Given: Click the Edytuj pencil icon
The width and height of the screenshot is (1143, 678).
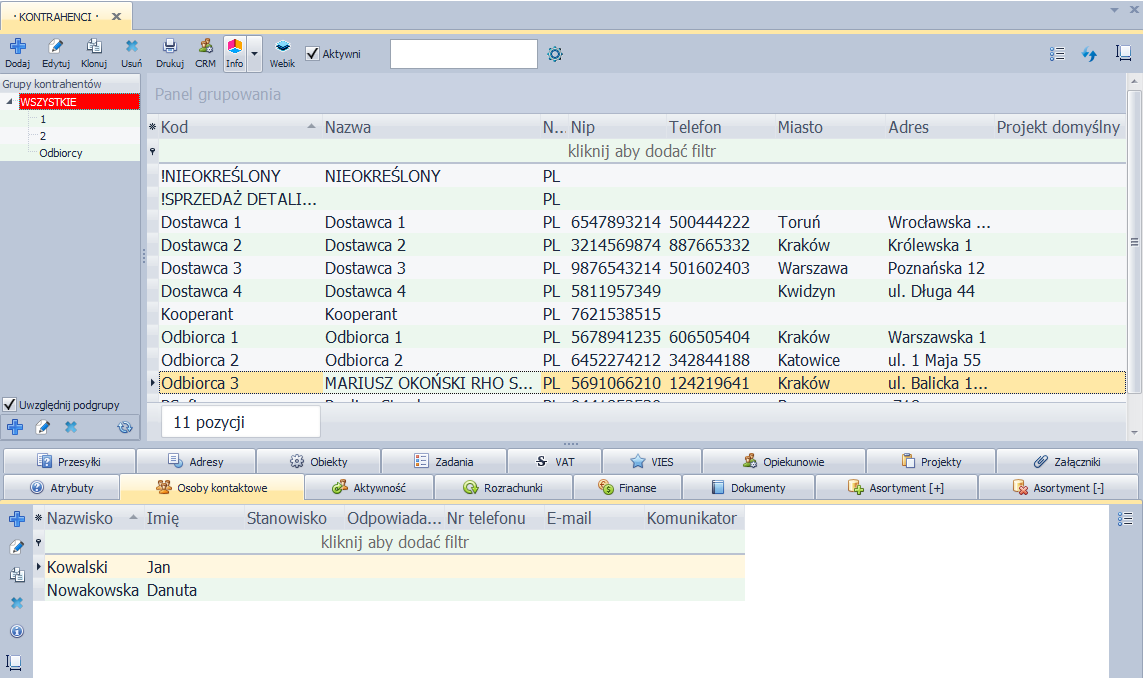Looking at the screenshot, I should pos(56,51).
